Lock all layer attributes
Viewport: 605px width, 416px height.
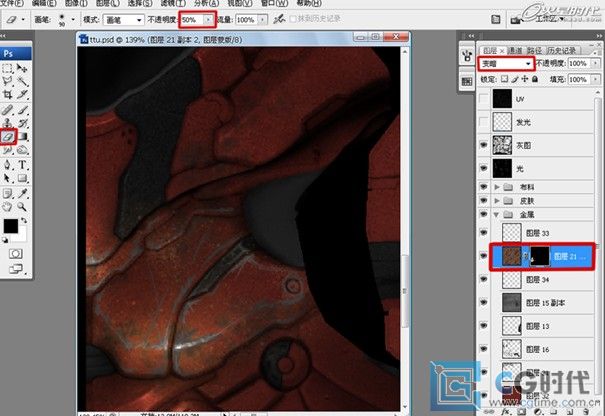[535, 79]
